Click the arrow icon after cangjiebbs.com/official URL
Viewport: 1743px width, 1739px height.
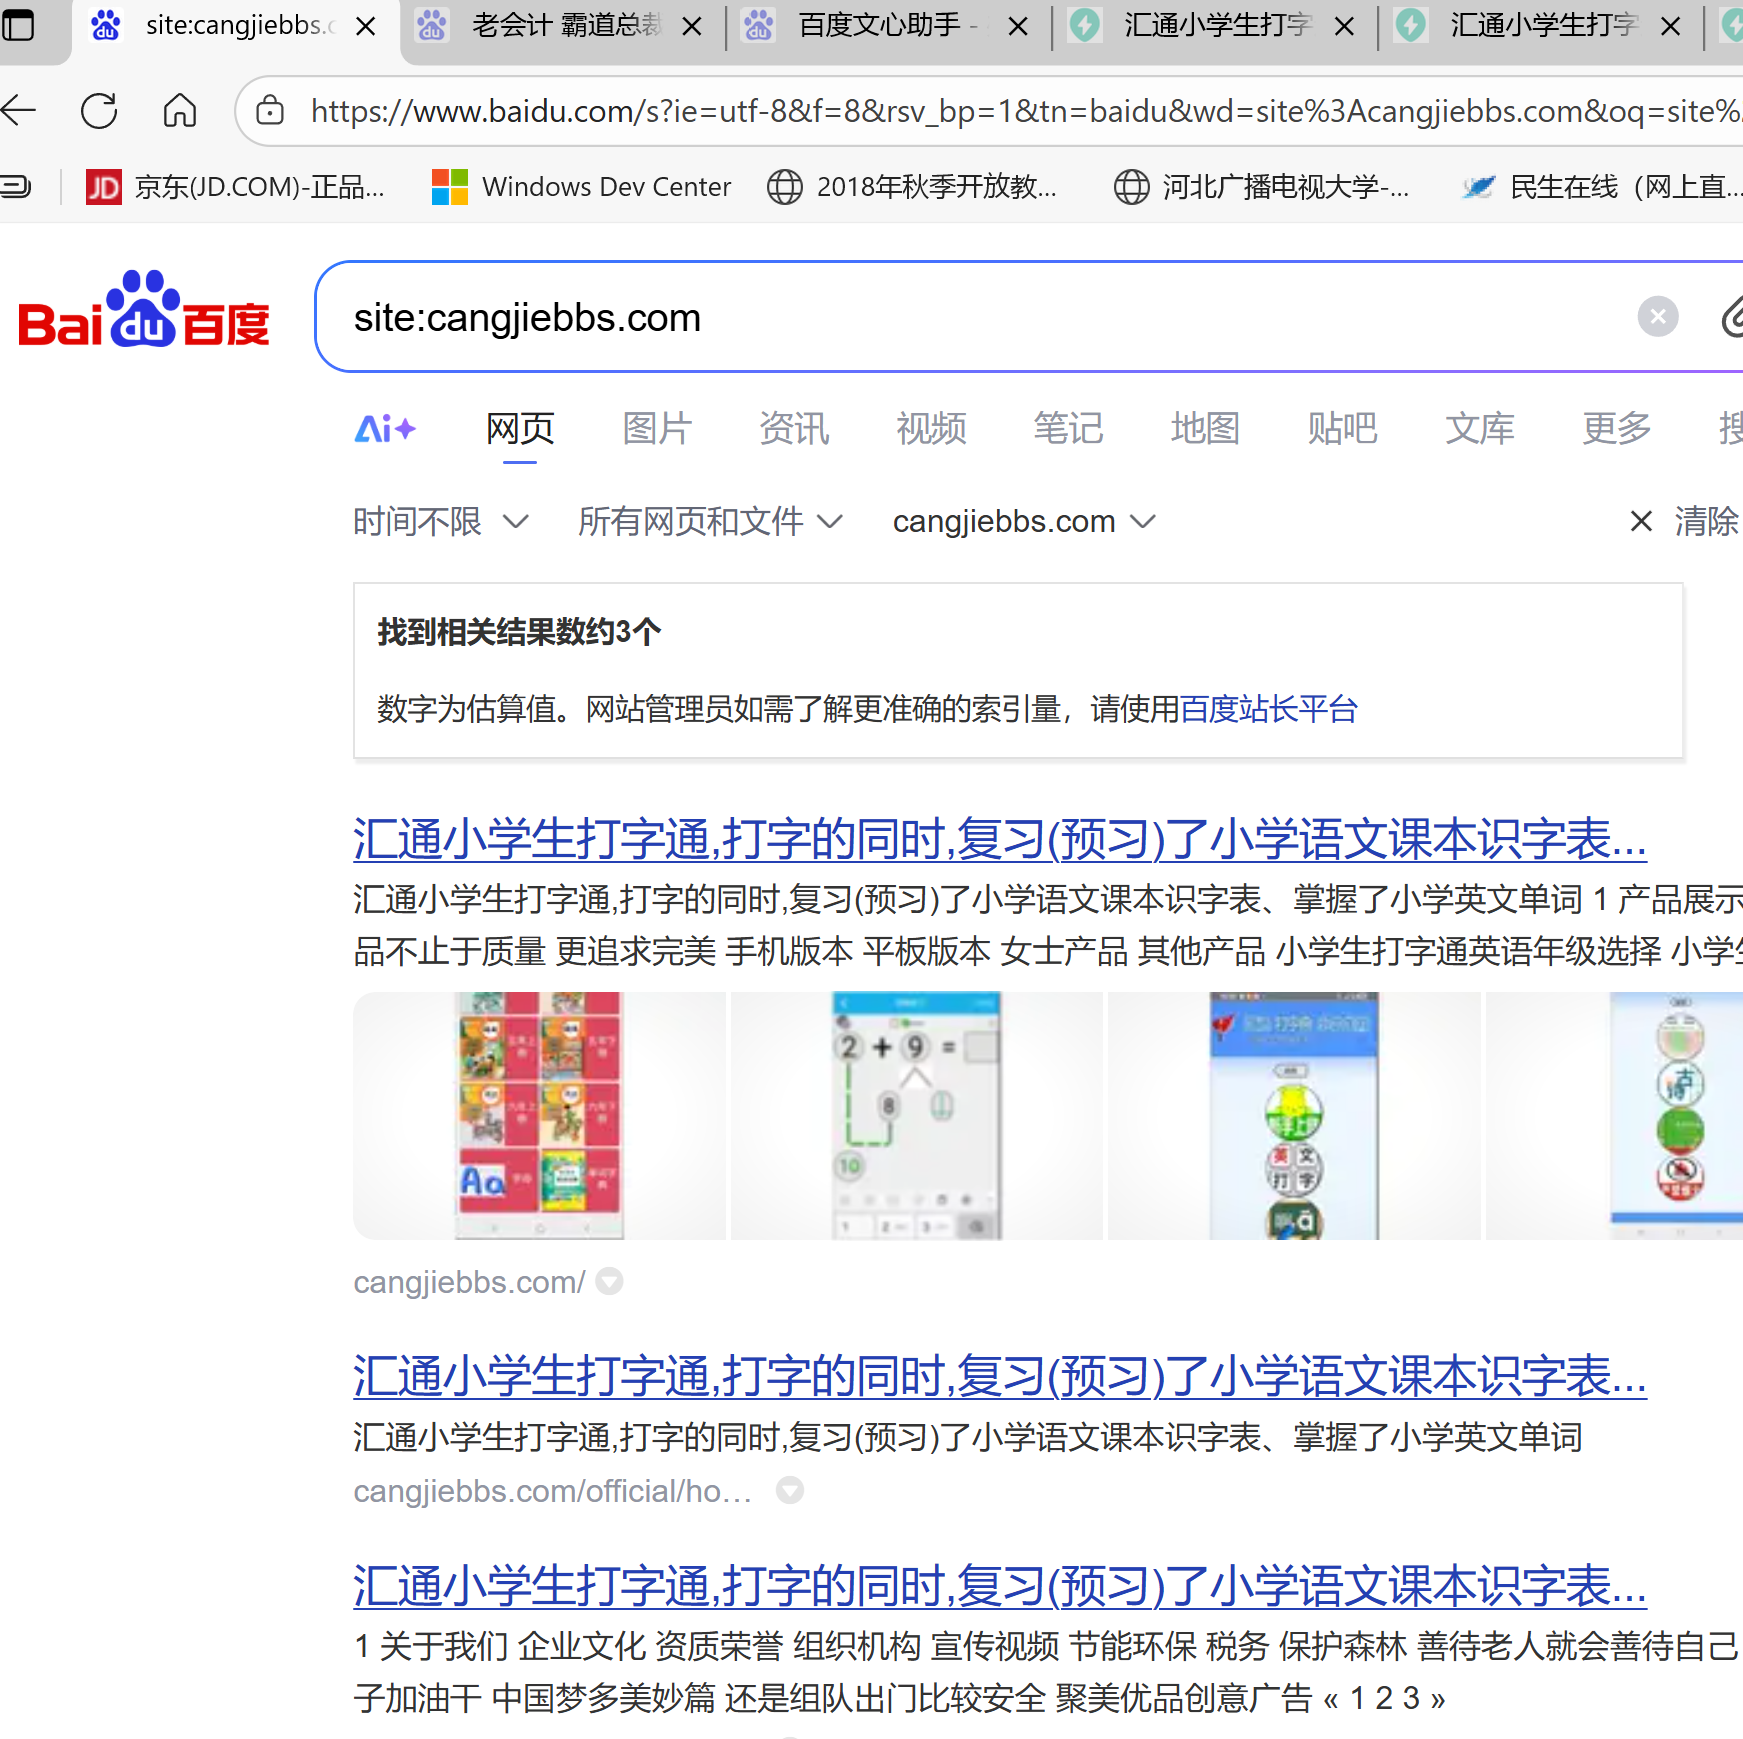pos(790,1491)
